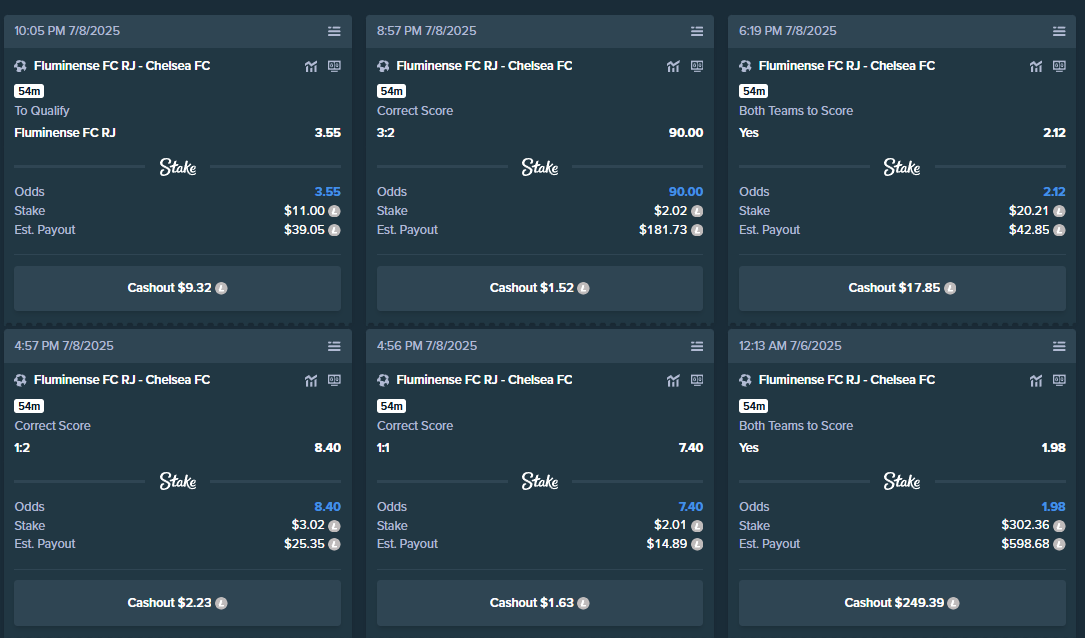Image resolution: width=1085 pixels, height=638 pixels.
Task: Click the soccer ball icon on the 4:56 PM bet
Action: (383, 381)
